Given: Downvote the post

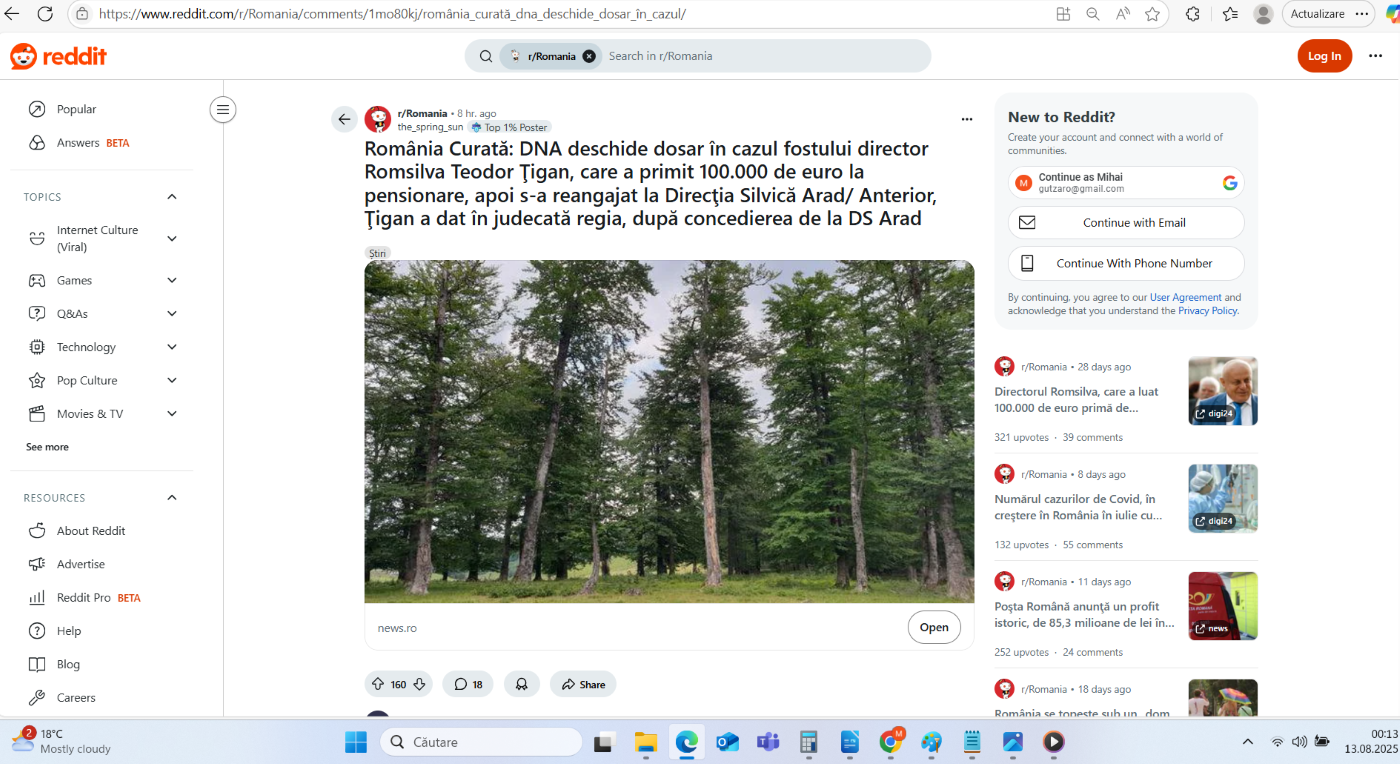Looking at the screenshot, I should pos(420,684).
